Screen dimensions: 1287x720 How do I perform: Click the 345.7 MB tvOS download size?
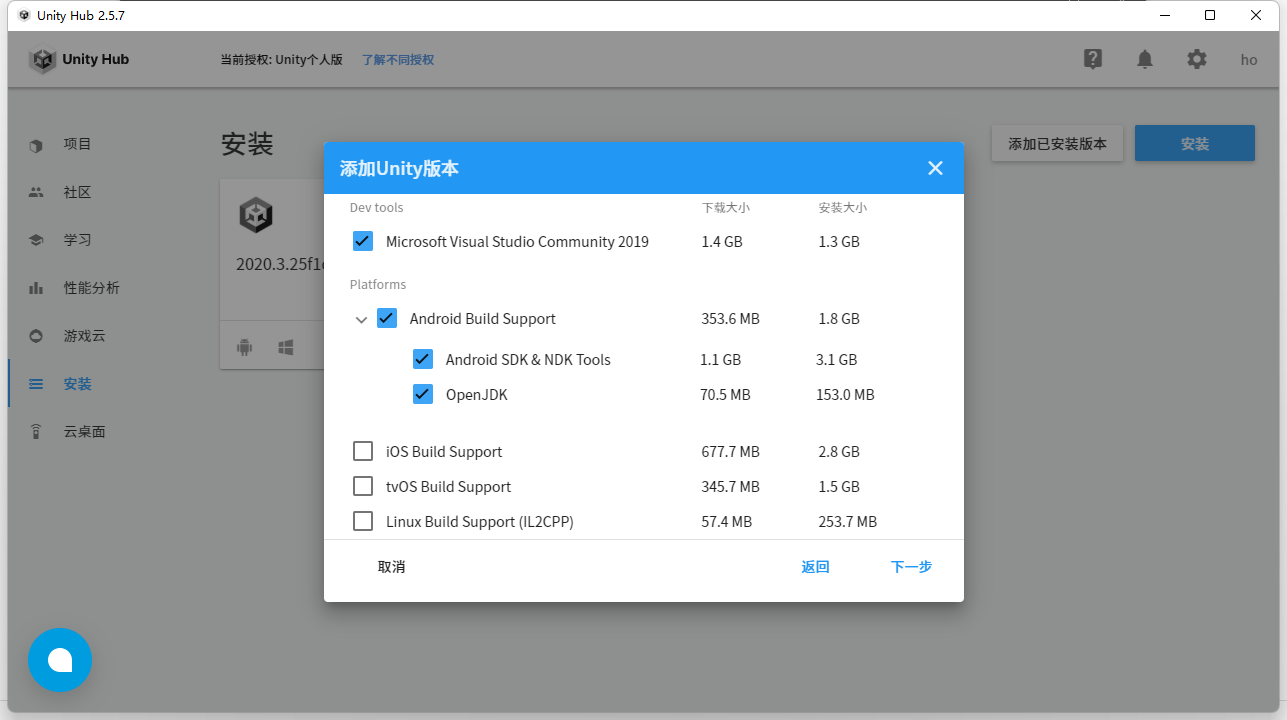(731, 487)
